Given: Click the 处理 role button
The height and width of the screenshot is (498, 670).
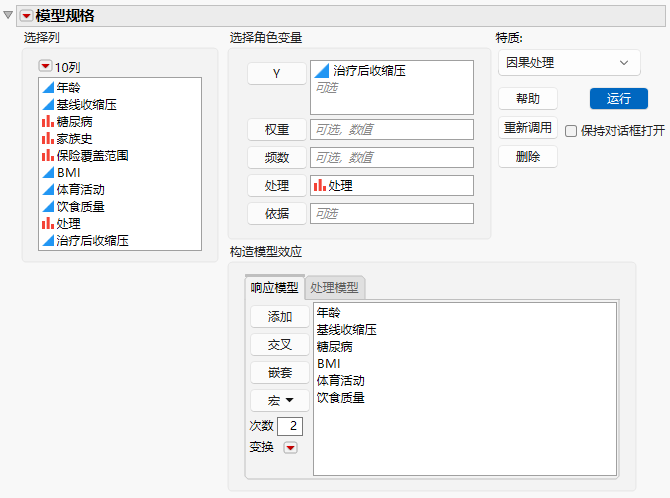Looking at the screenshot, I should tap(276, 186).
